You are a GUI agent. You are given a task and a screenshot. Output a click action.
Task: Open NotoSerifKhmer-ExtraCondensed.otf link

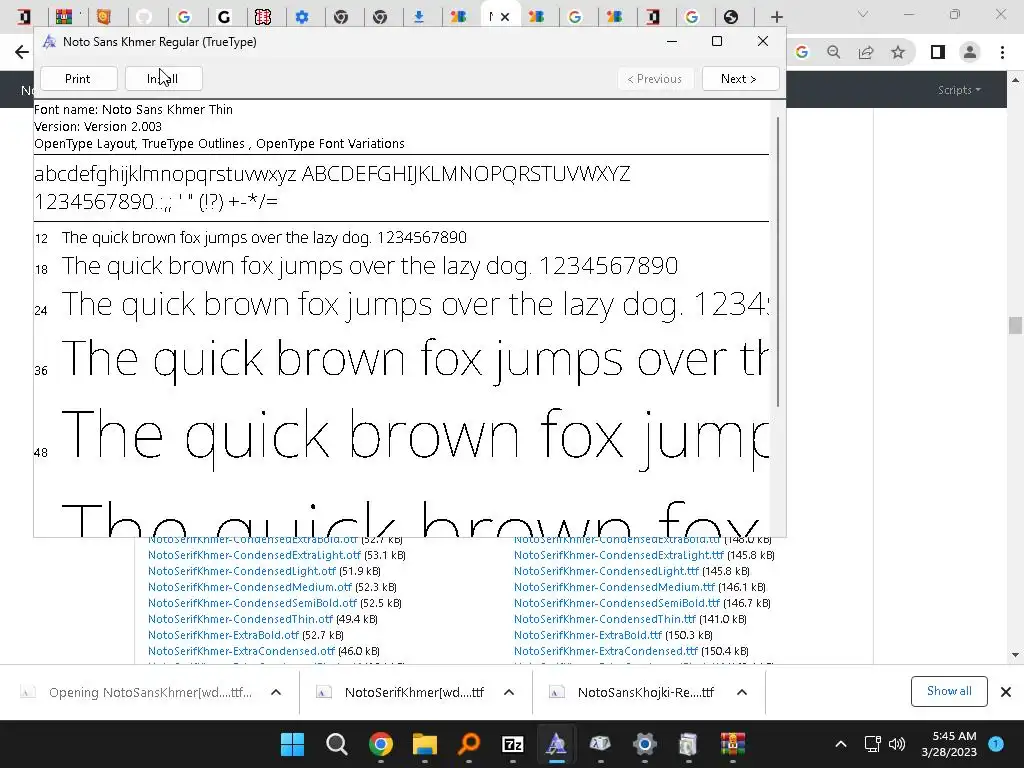click(241, 651)
